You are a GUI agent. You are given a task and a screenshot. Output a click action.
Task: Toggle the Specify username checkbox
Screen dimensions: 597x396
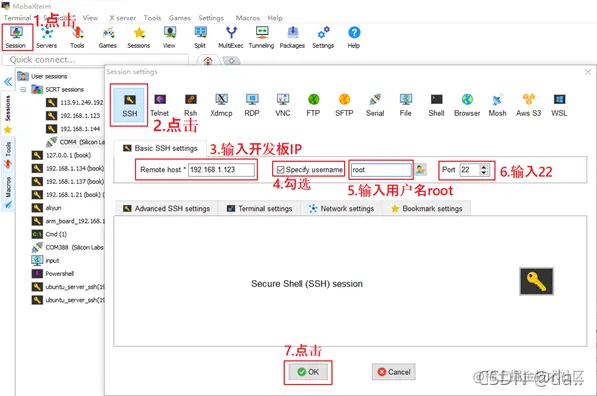(280, 169)
